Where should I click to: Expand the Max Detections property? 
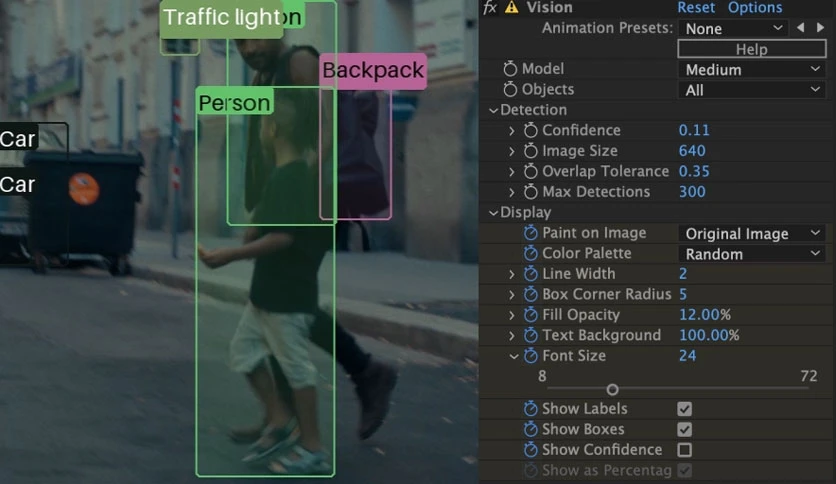(x=512, y=192)
